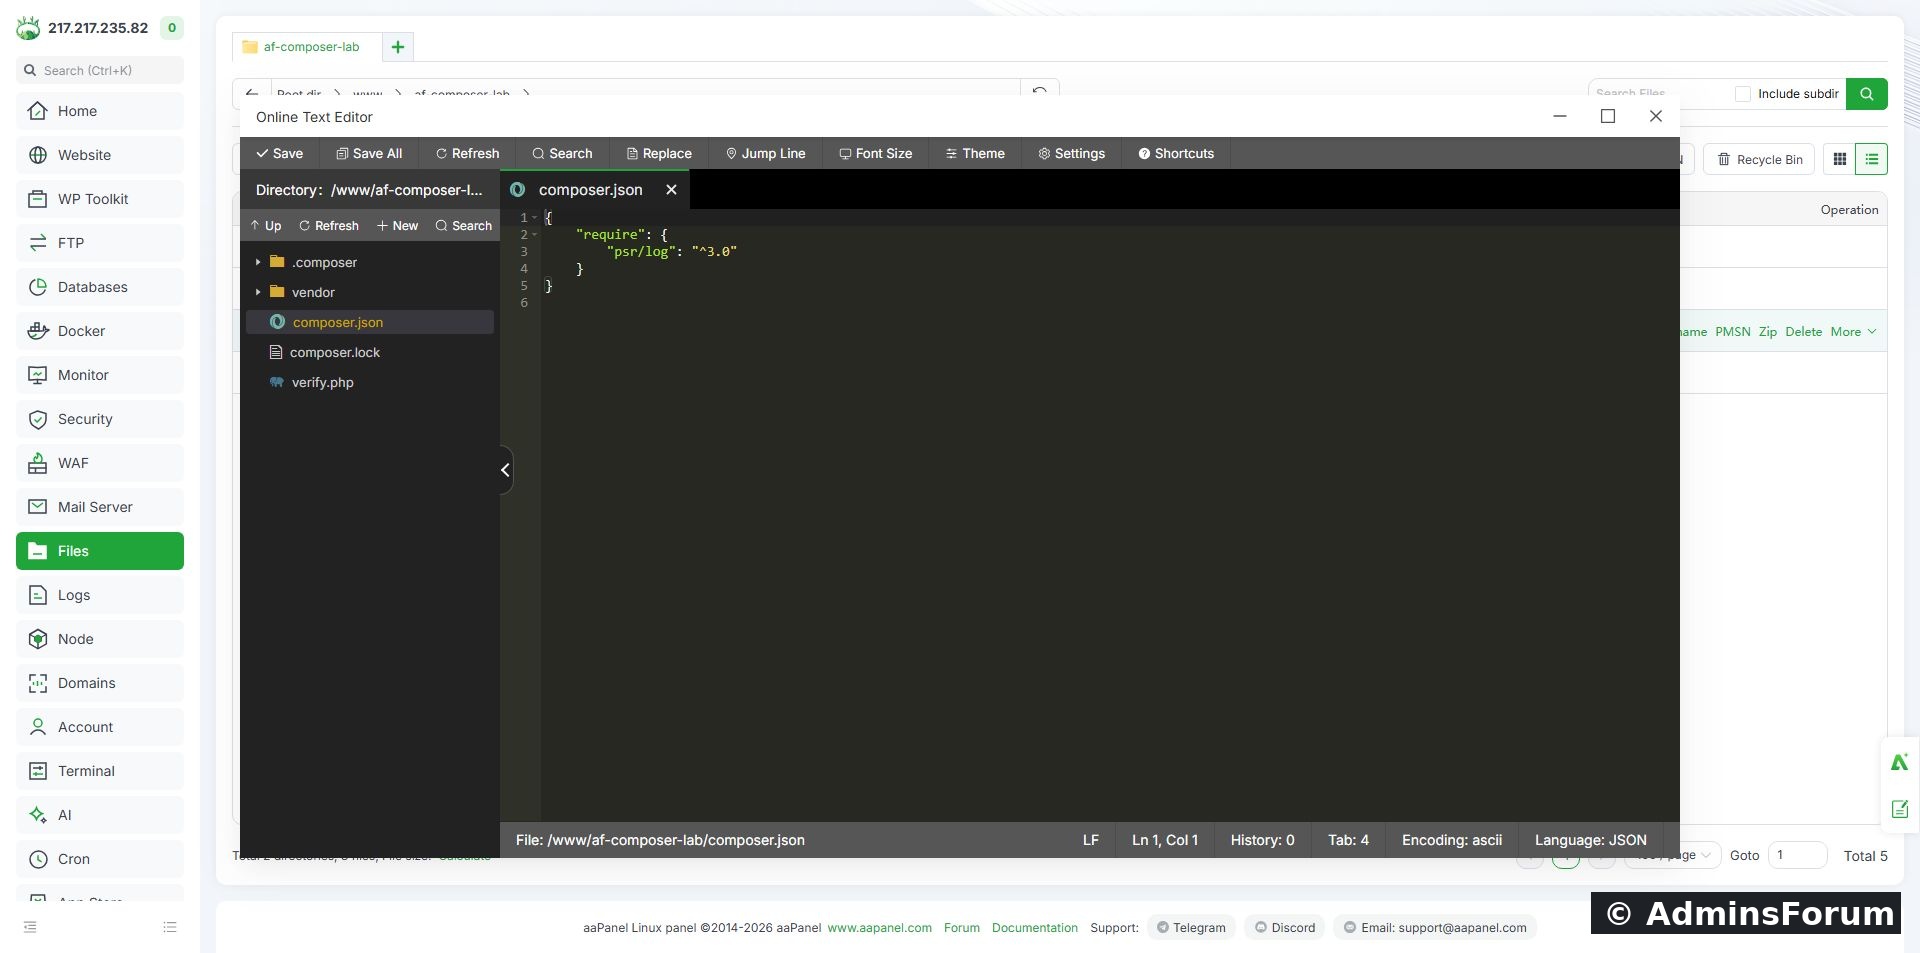Save the current file in editor

tap(279, 153)
